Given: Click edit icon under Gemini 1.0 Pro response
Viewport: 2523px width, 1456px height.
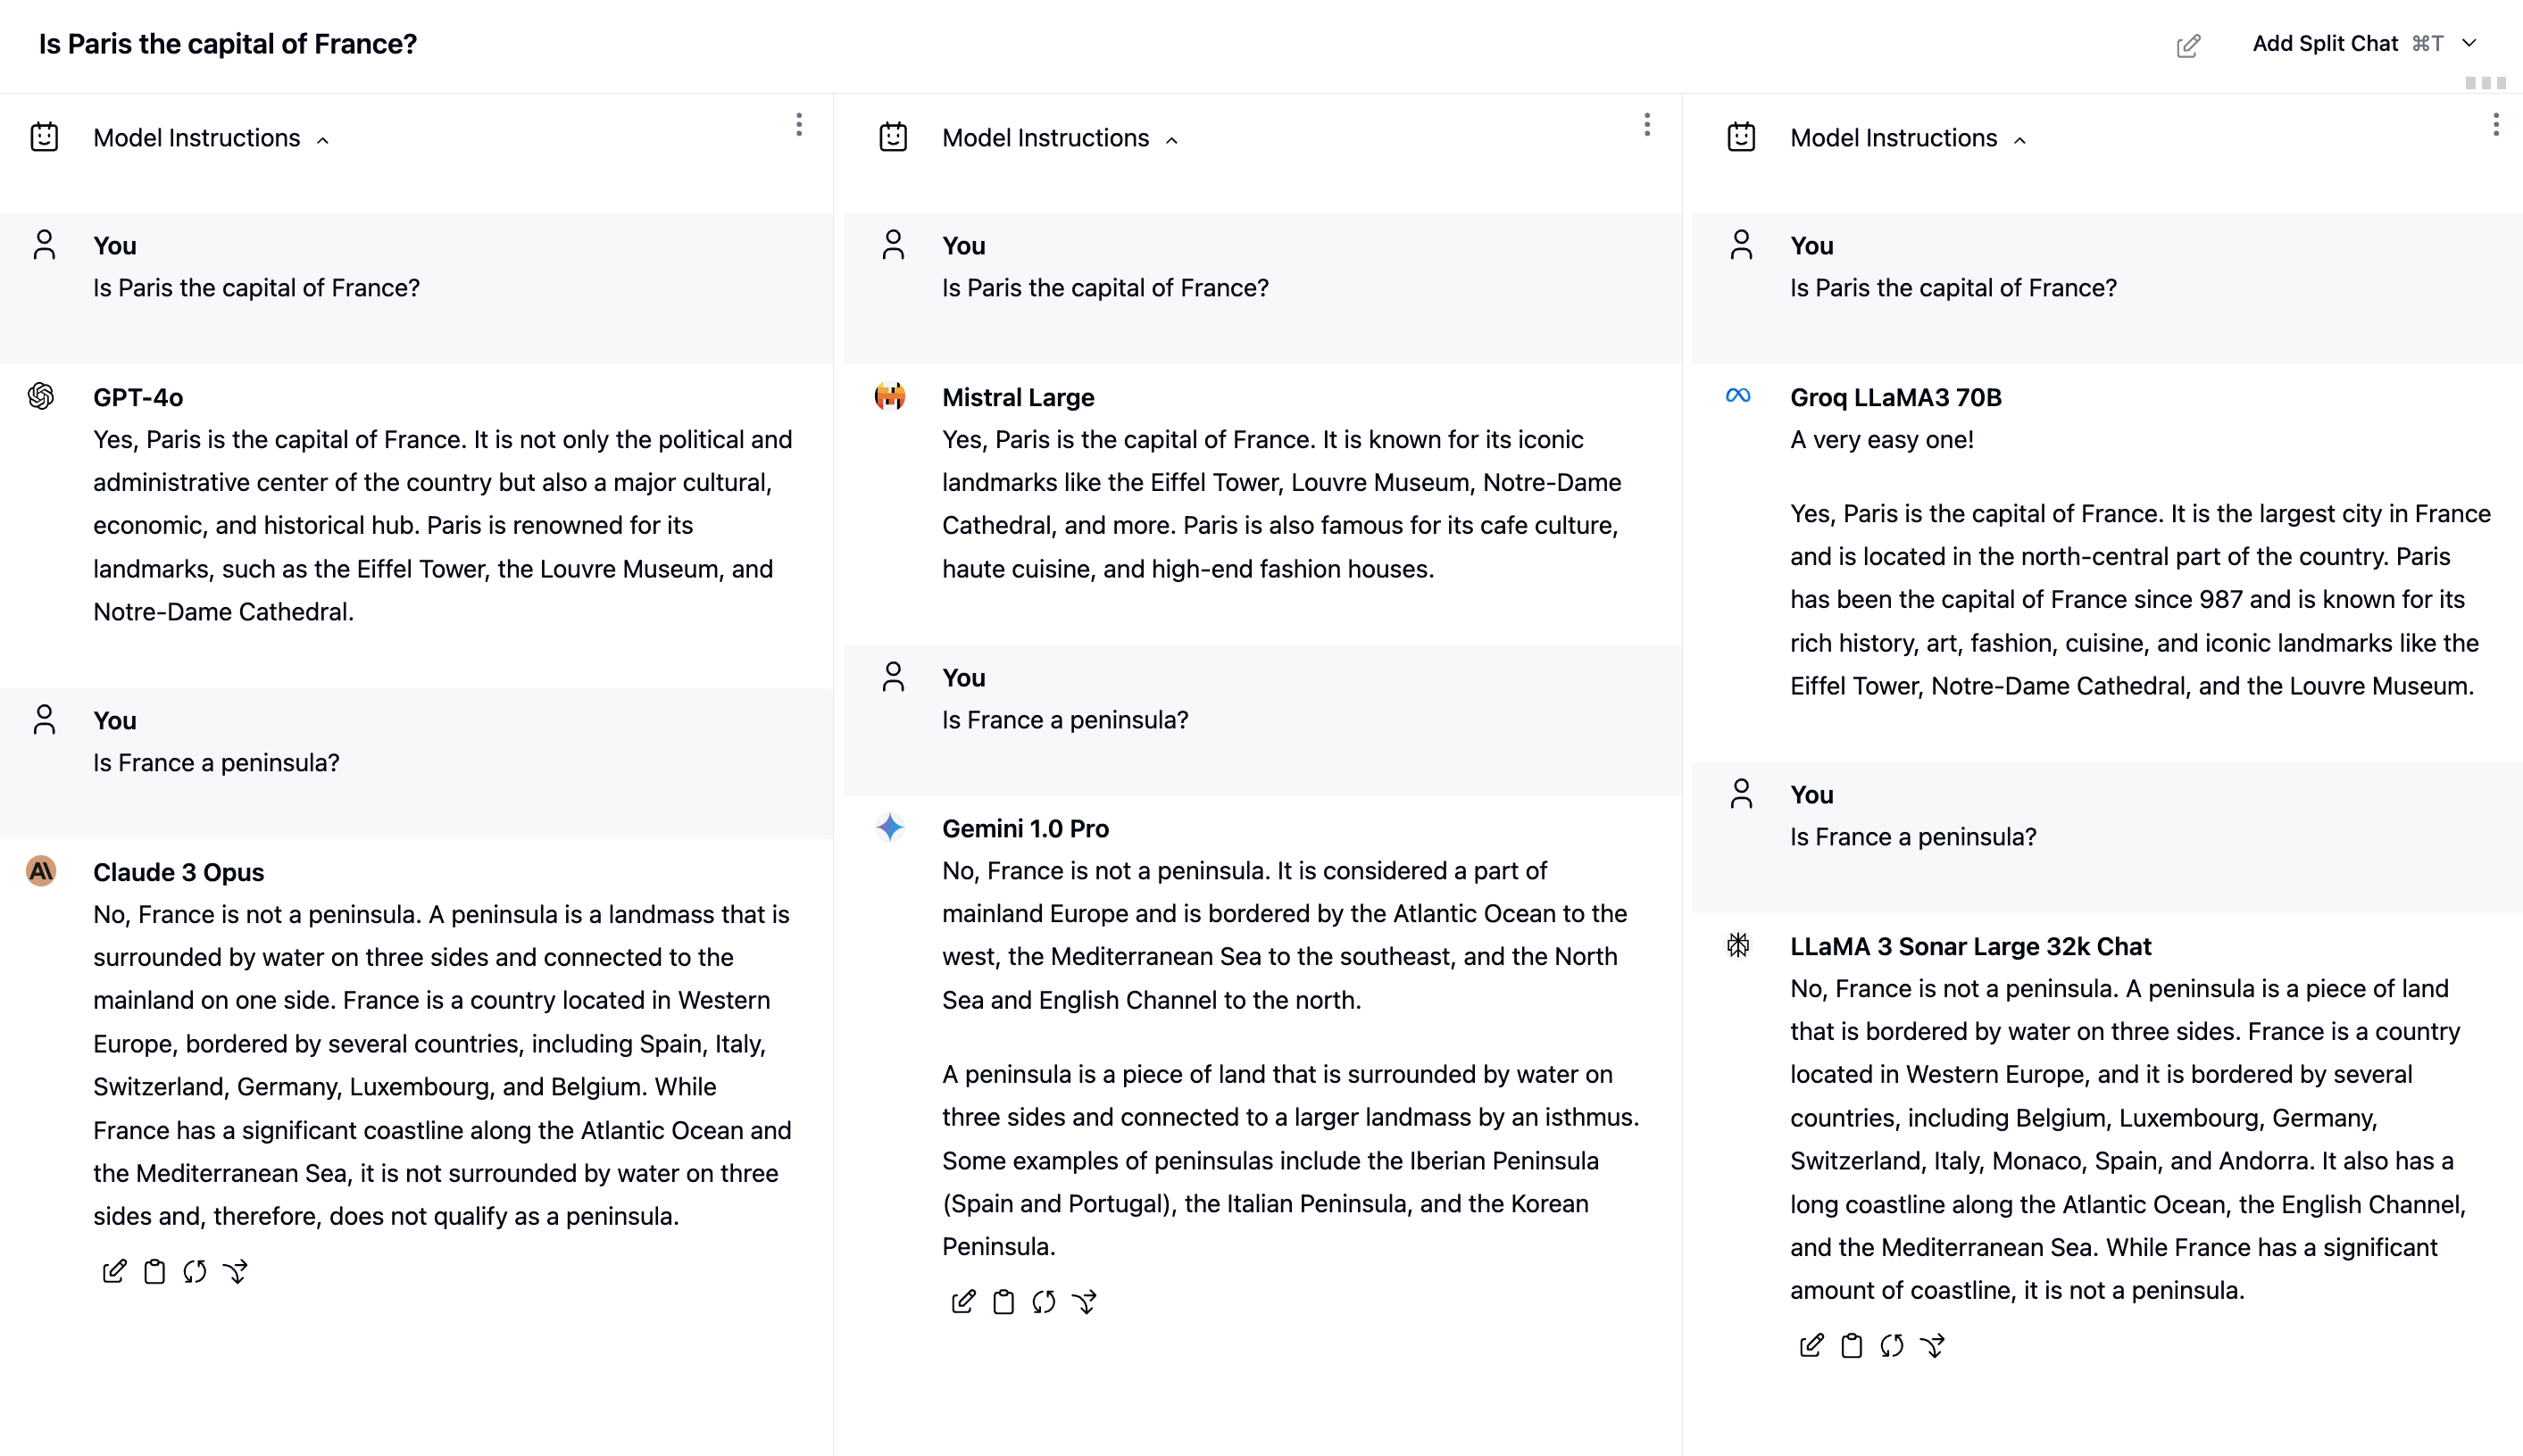Looking at the screenshot, I should click(x=962, y=1301).
